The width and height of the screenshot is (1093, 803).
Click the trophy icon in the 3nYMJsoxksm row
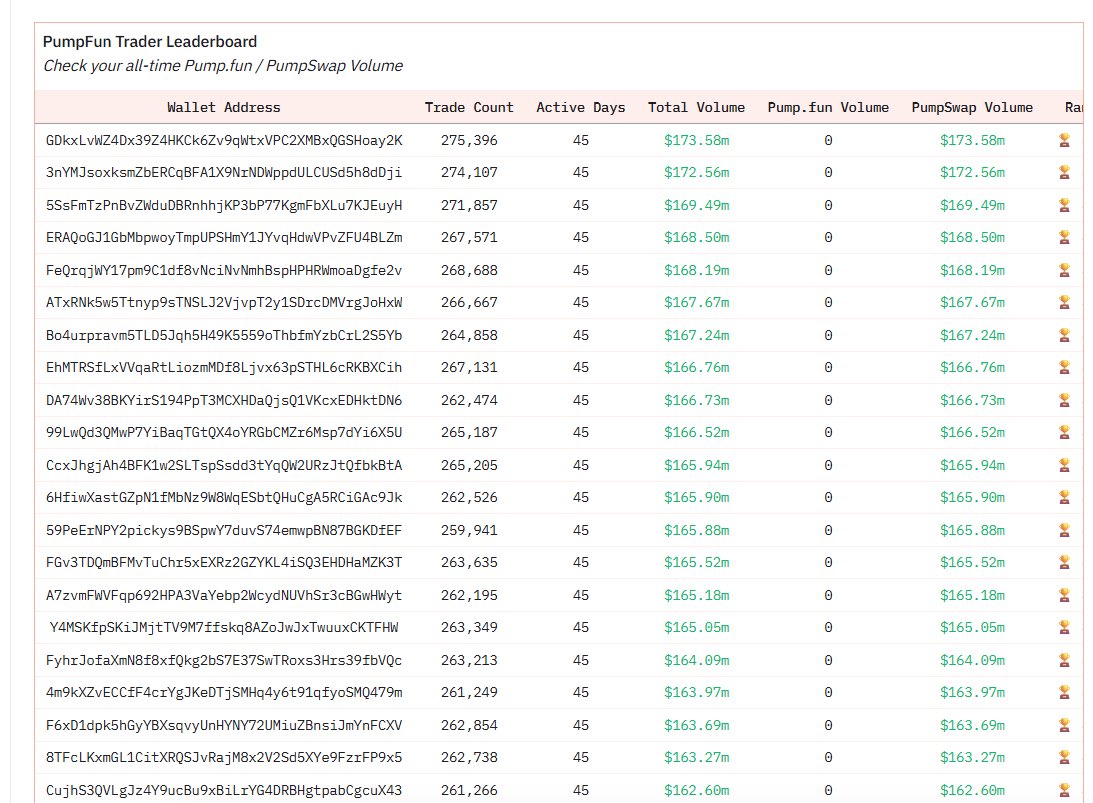coord(1064,172)
